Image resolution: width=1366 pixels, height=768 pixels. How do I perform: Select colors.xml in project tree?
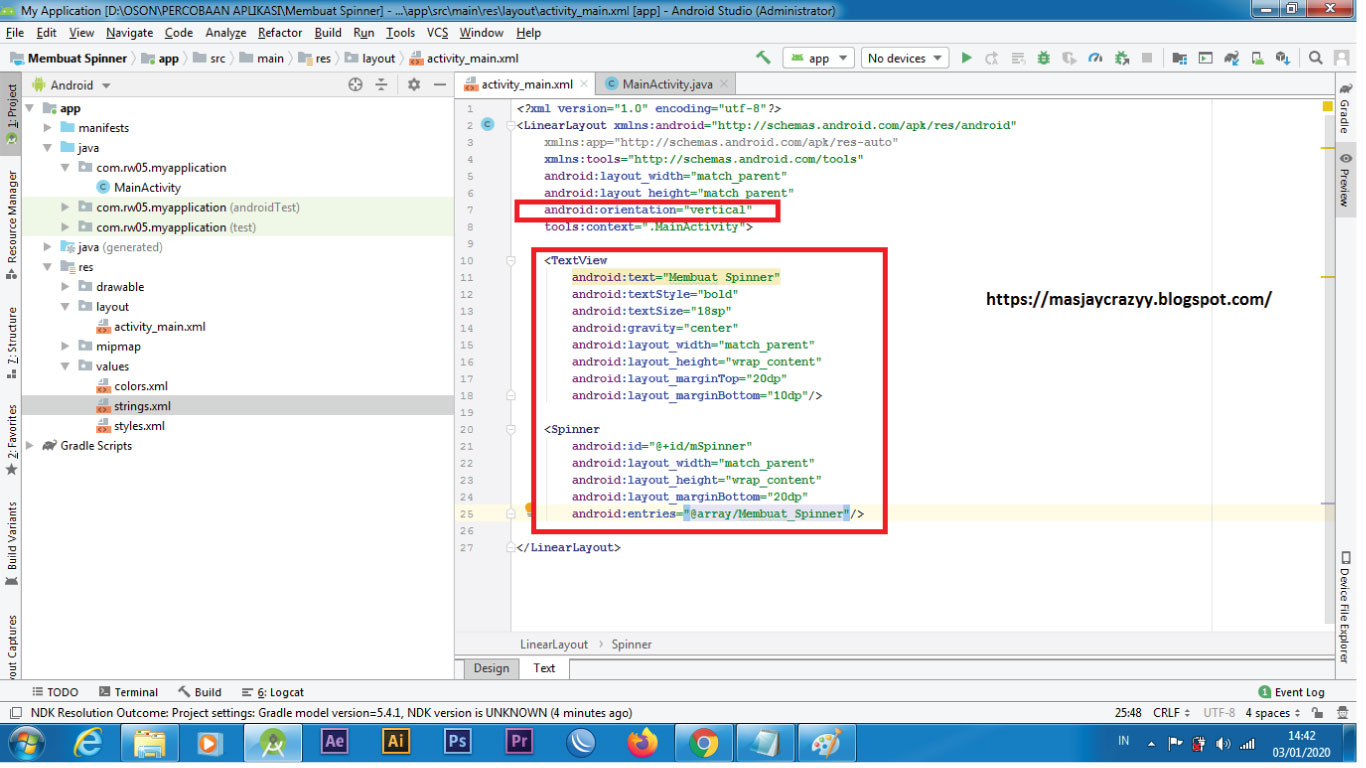point(140,386)
